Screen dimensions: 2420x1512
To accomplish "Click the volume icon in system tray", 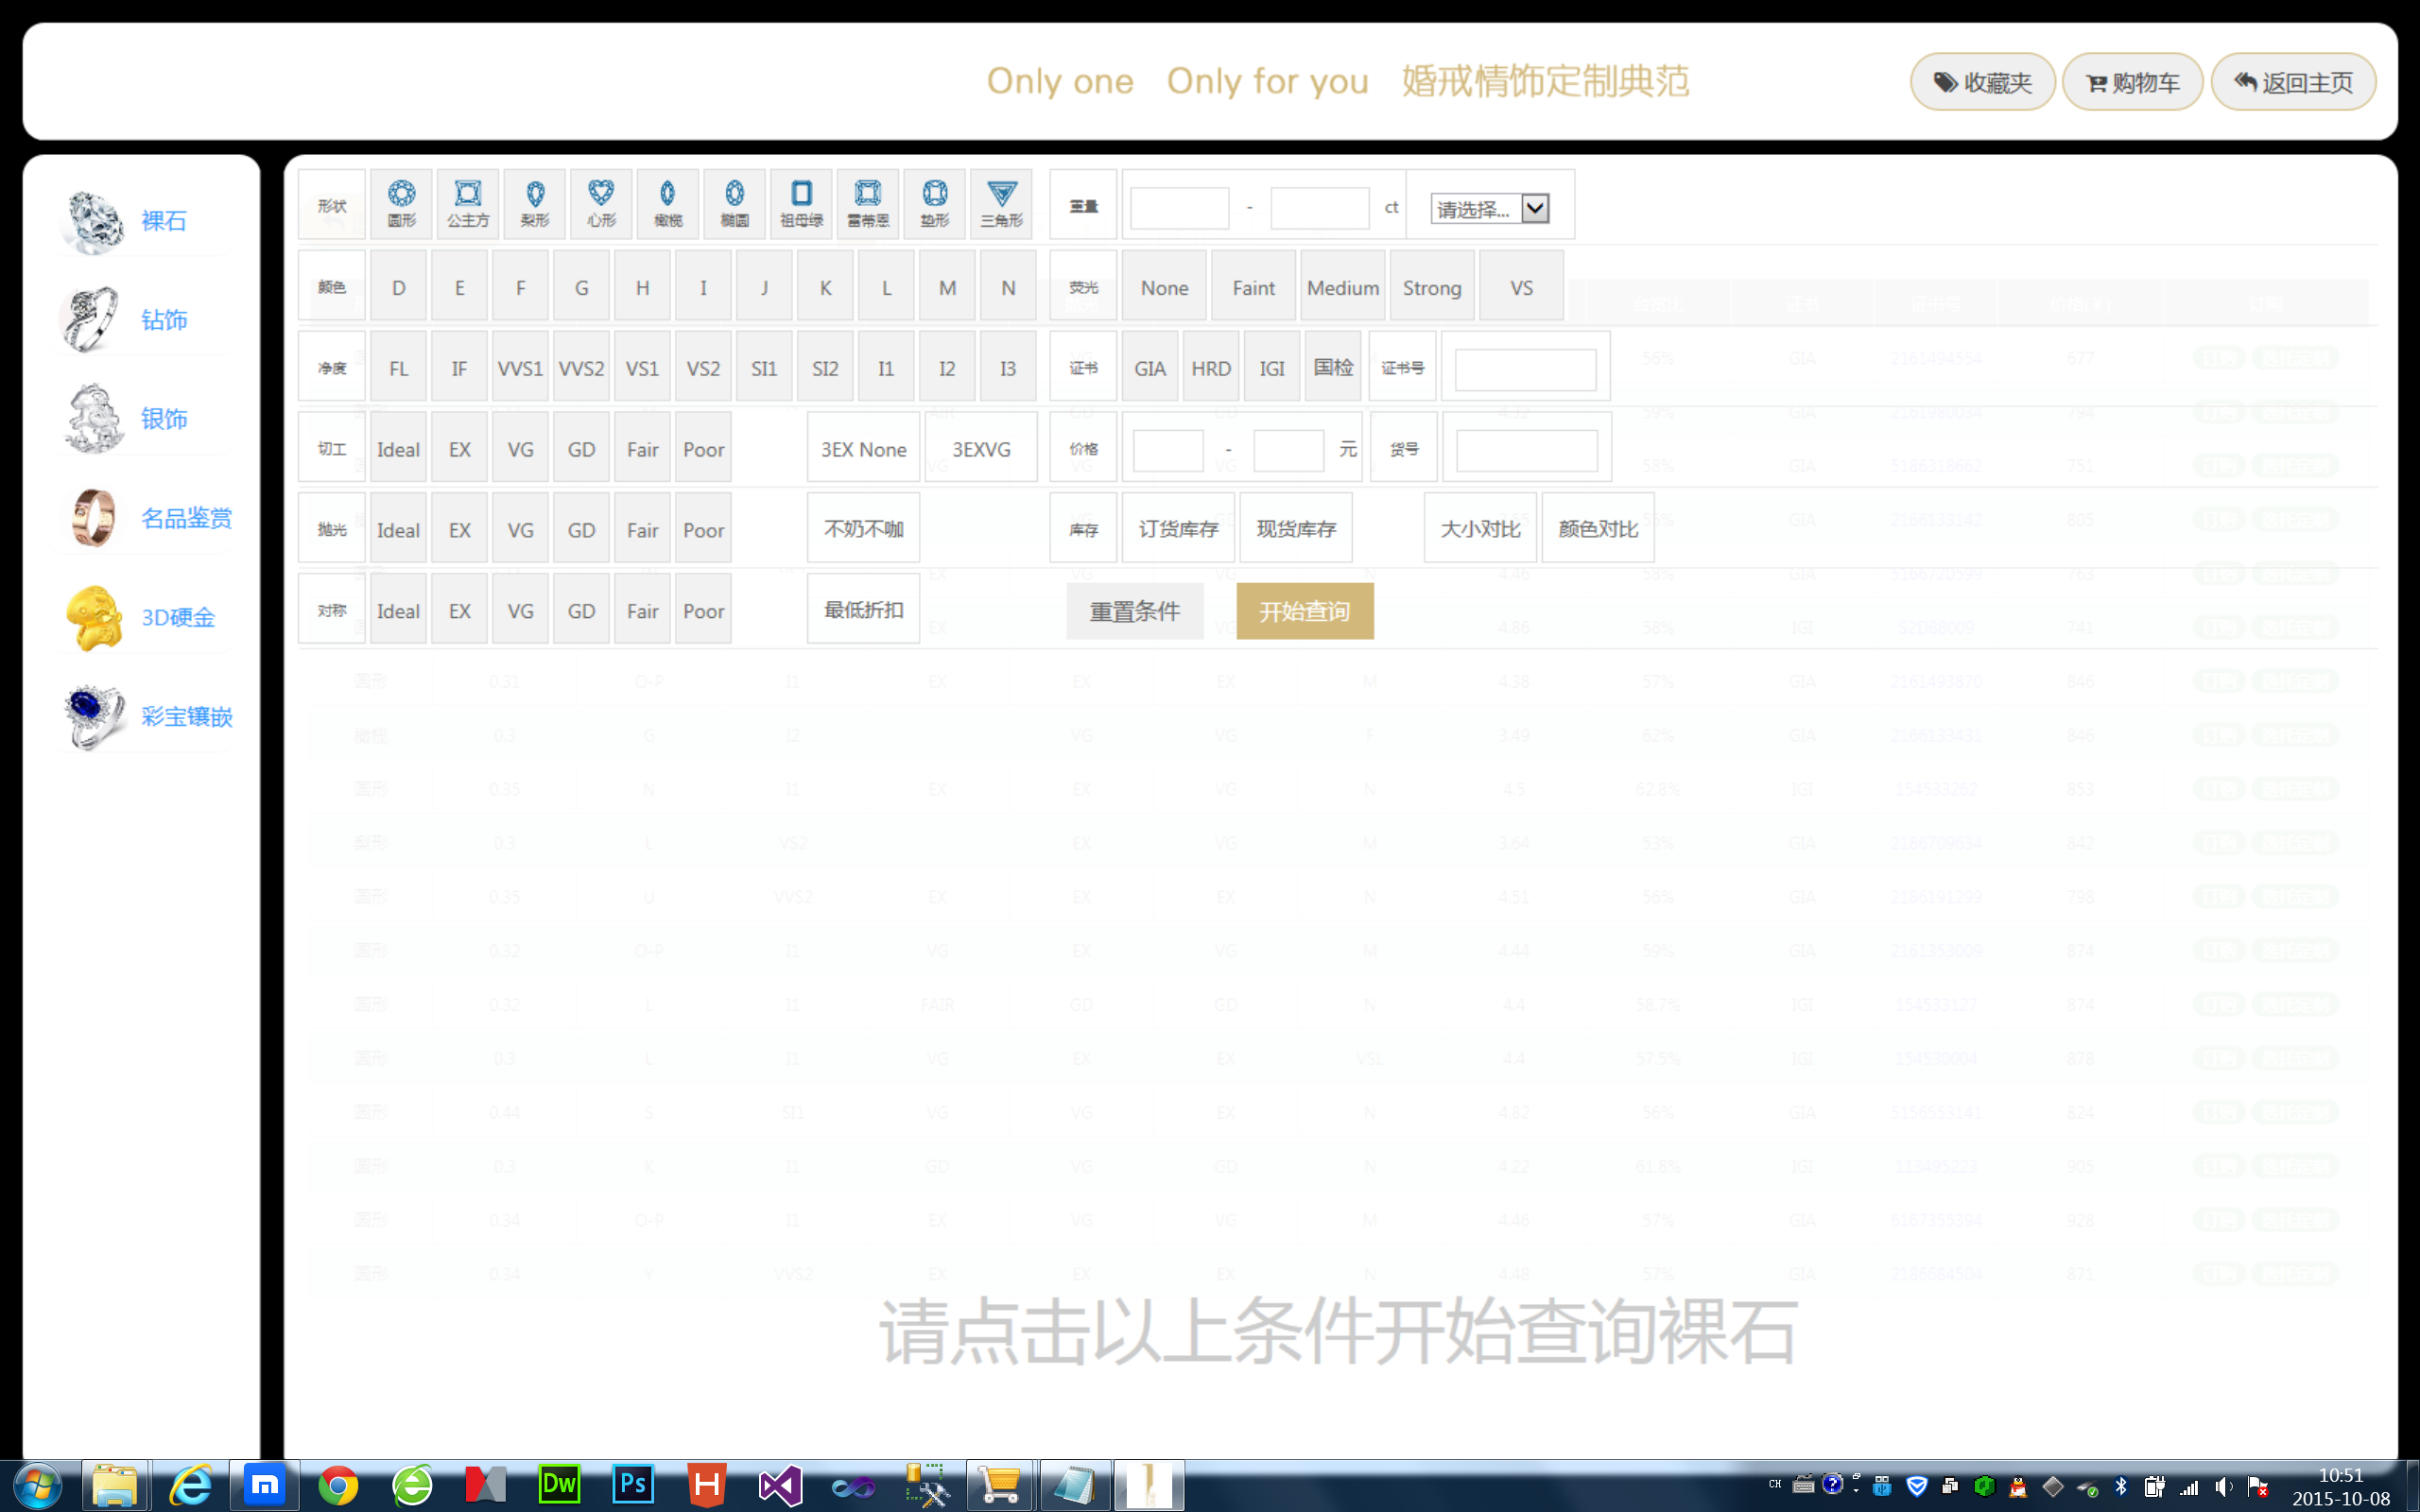I will point(2223,1487).
